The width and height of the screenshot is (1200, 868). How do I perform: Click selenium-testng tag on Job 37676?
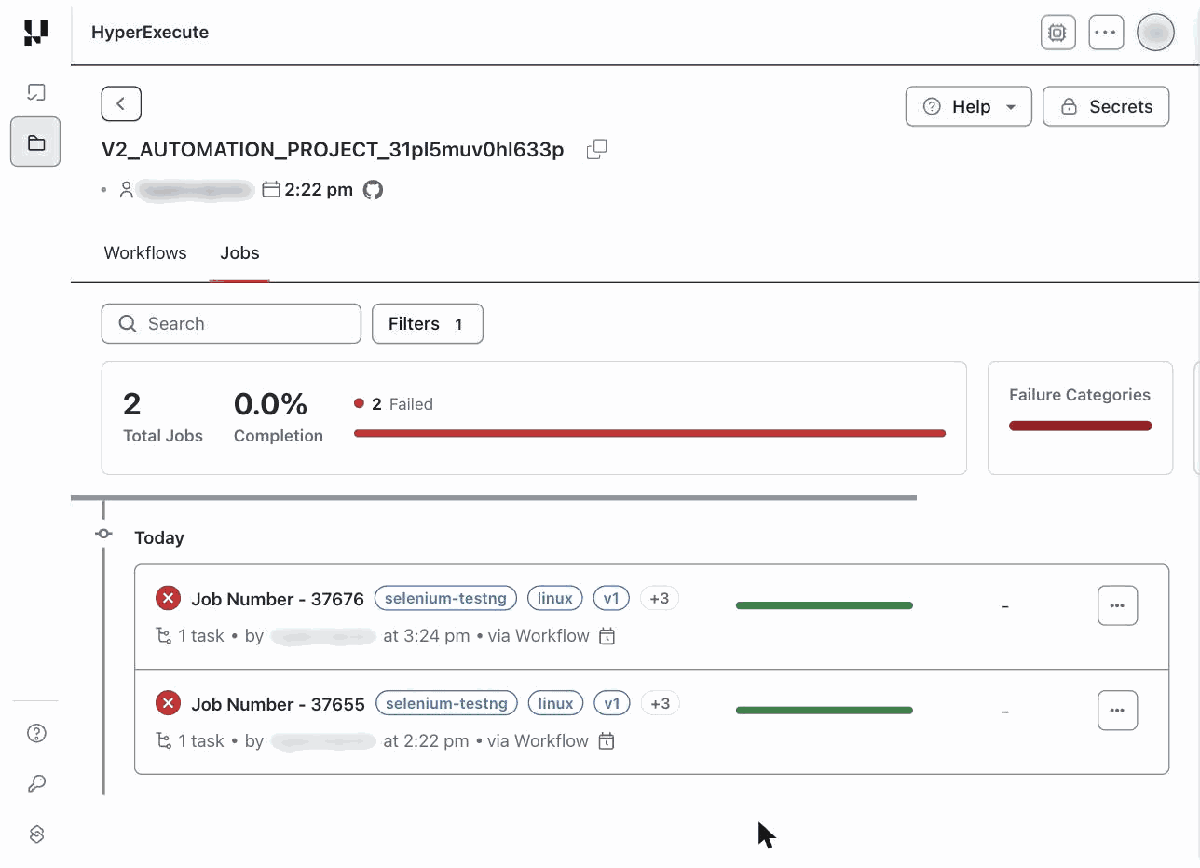coord(446,598)
